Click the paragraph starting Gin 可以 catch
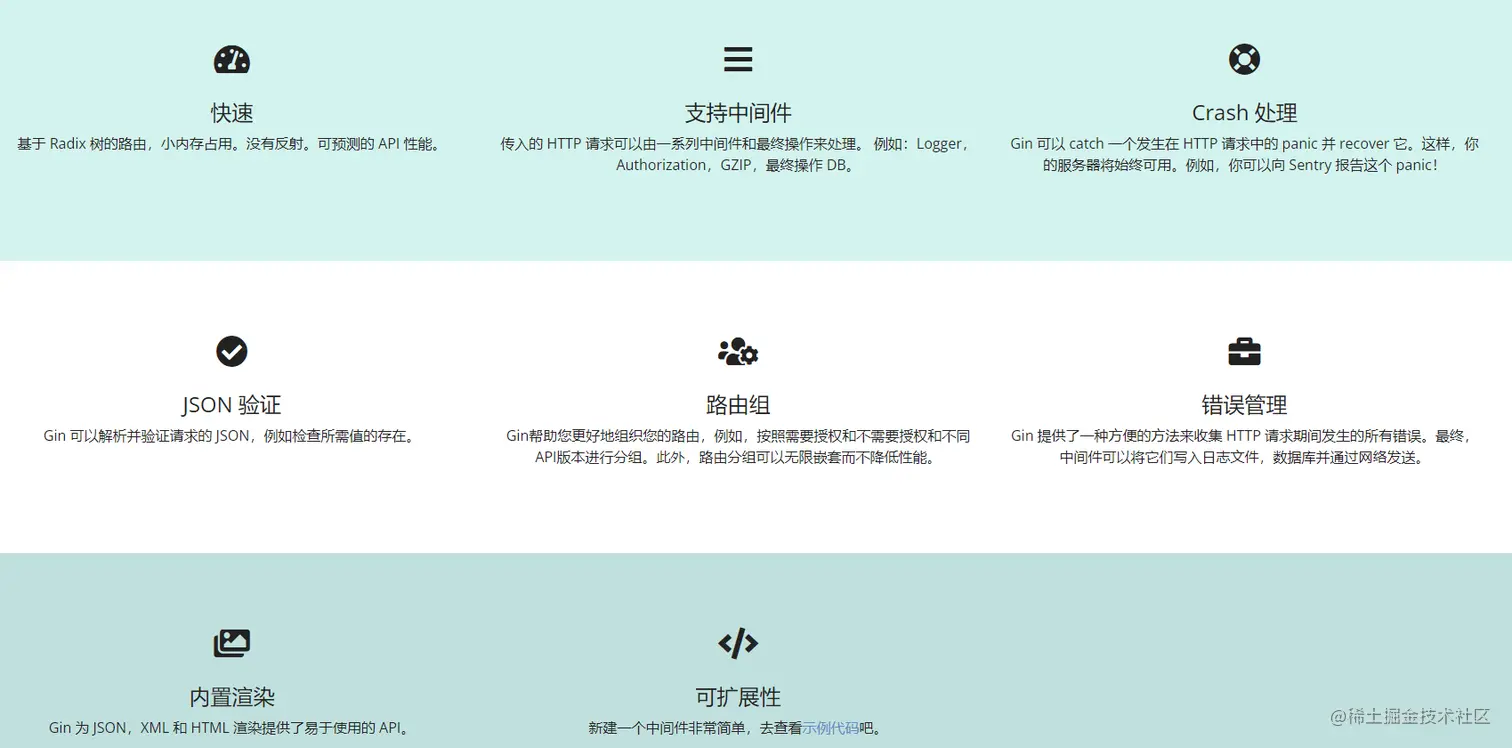The height and width of the screenshot is (748, 1512). 1244,154
